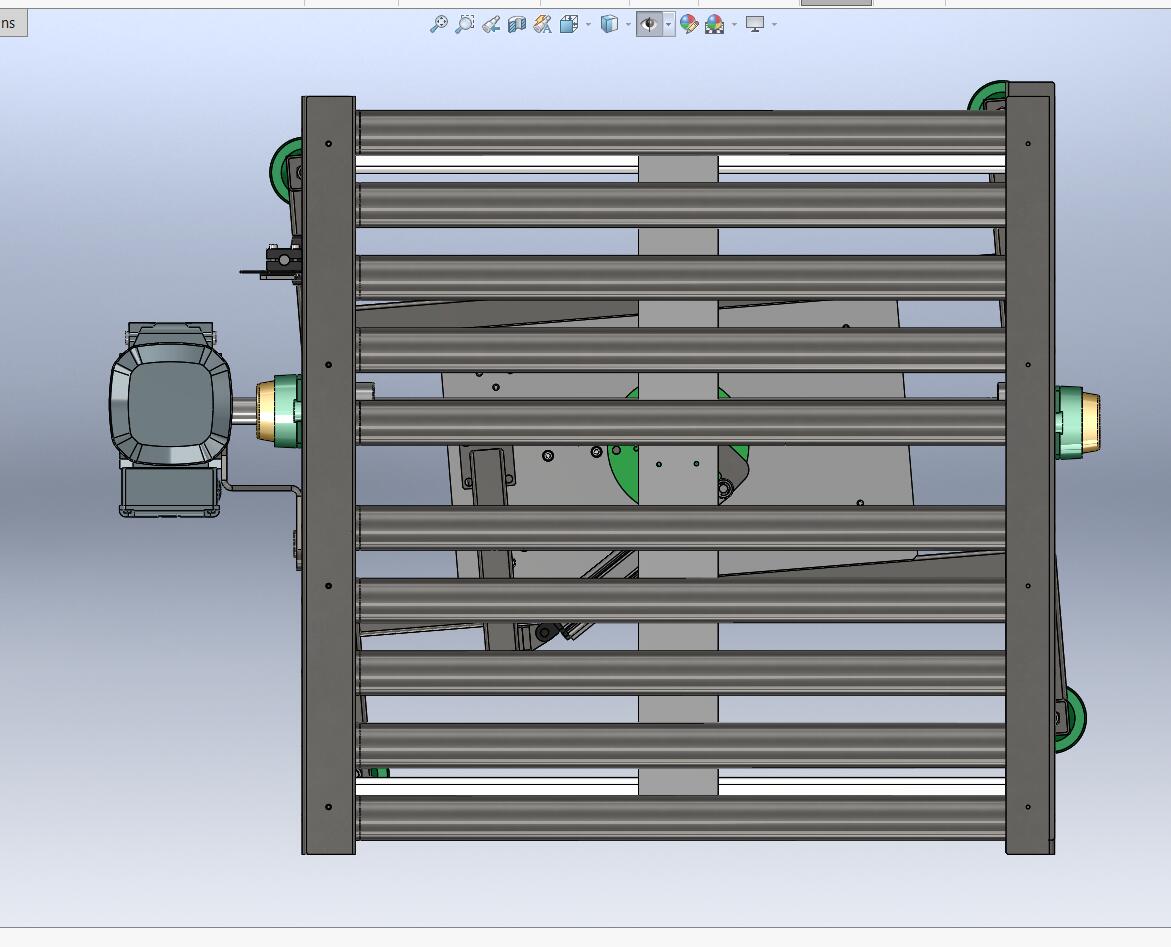
Task: Return to the Previous View
Action: [x=491, y=25]
